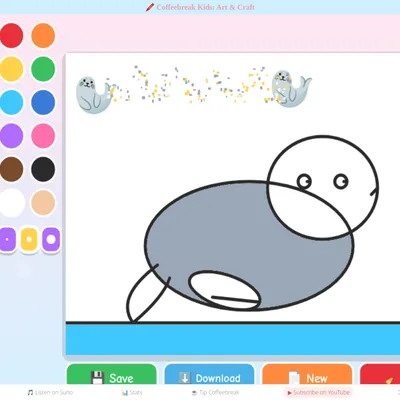The image size is (400, 400).
Task: Click Subscribe on YouTube link
Action: (318, 392)
